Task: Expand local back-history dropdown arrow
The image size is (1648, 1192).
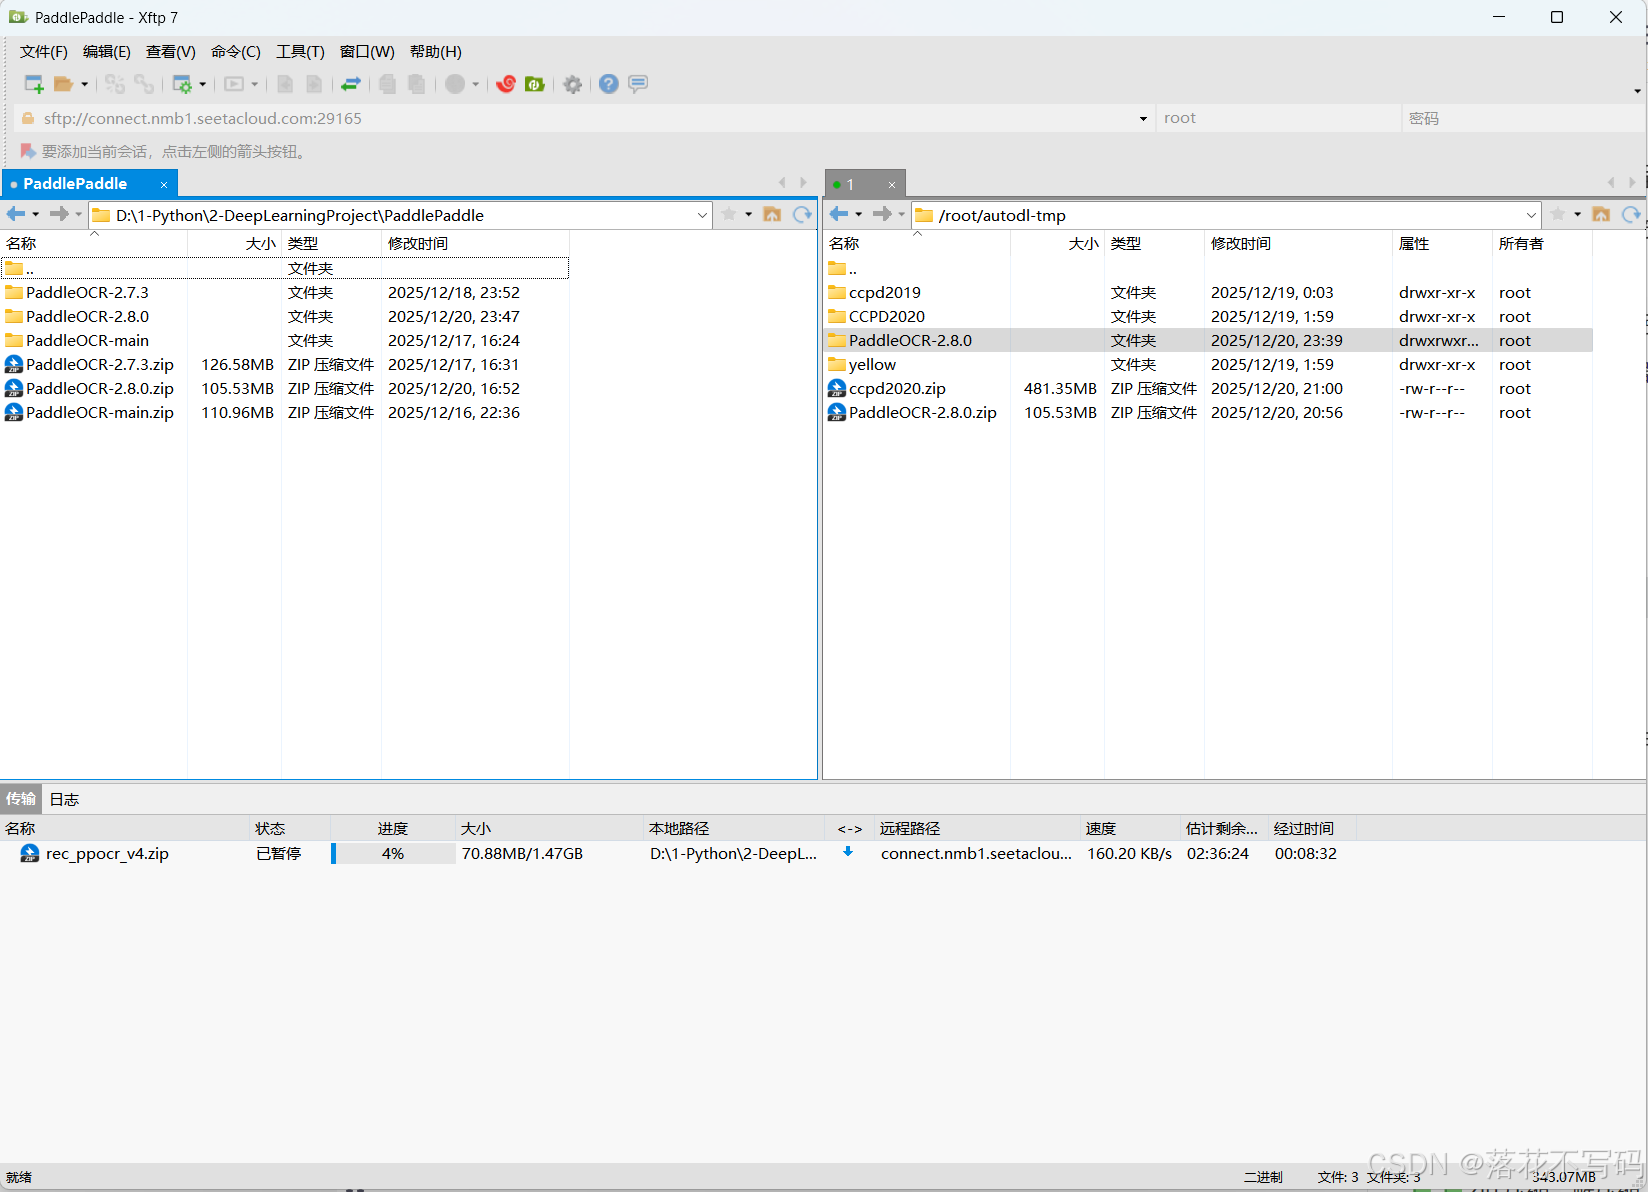Action: [x=35, y=214]
